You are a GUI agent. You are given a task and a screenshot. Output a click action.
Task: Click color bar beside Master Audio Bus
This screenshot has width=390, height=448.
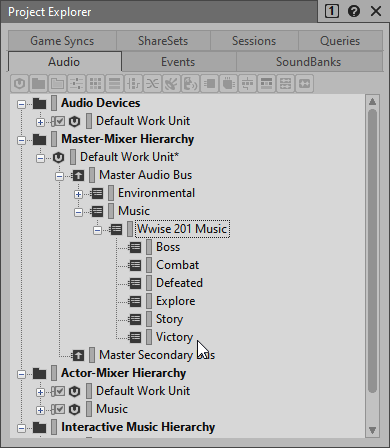(92, 175)
